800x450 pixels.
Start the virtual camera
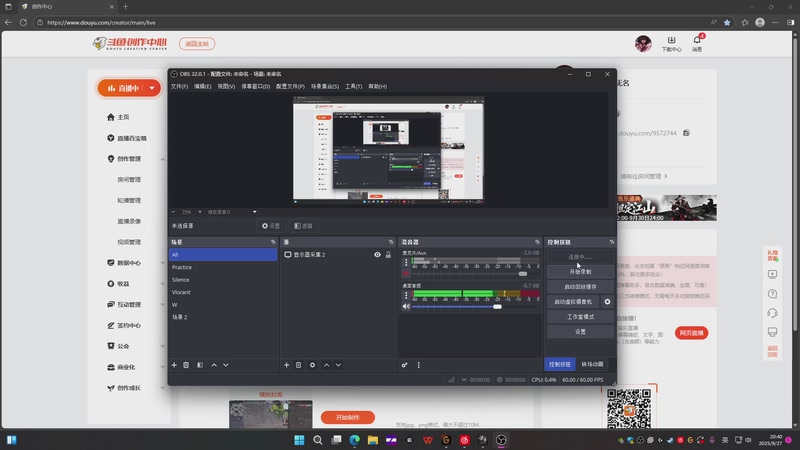click(573, 302)
